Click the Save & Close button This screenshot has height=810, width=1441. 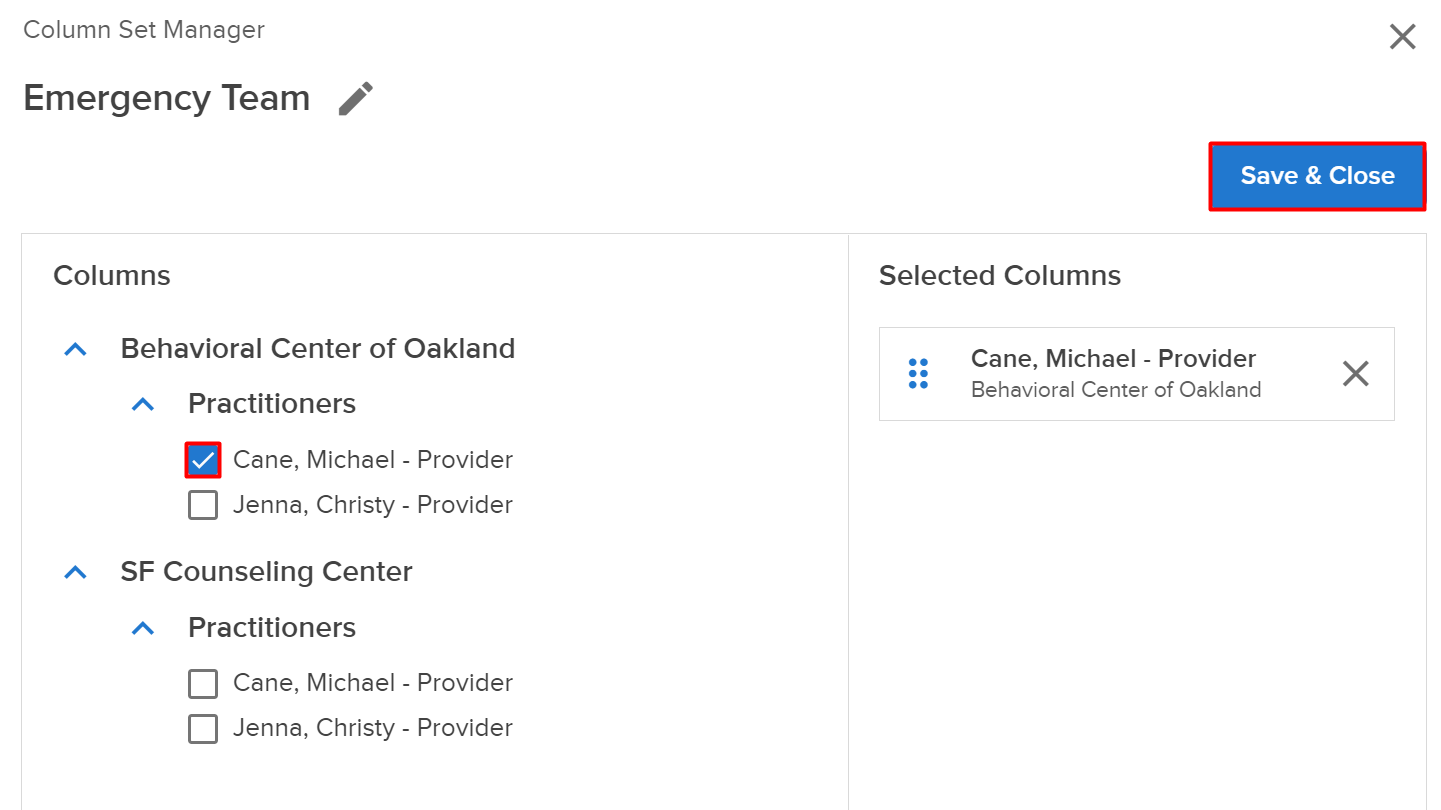point(1317,176)
